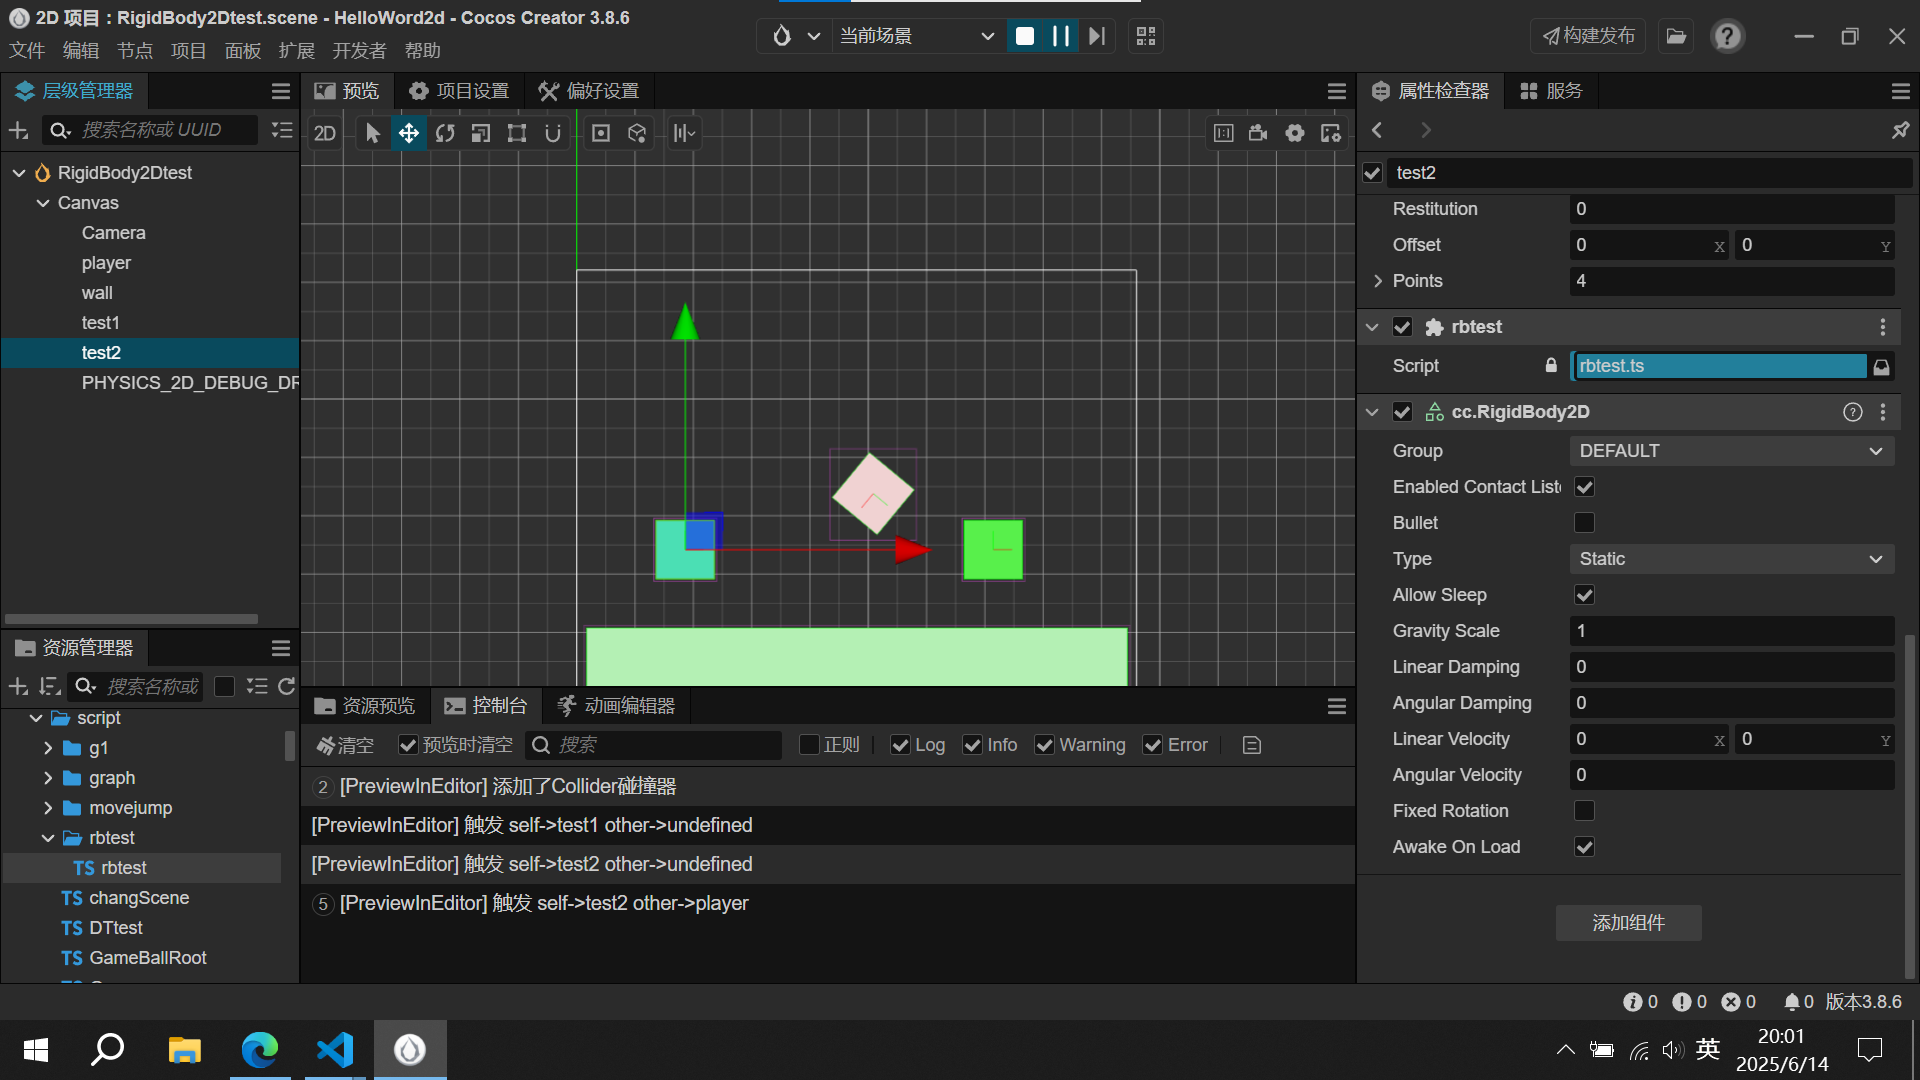Select the Move transform tool
Image resolution: width=1920 pixels, height=1080 pixels.
(409, 133)
